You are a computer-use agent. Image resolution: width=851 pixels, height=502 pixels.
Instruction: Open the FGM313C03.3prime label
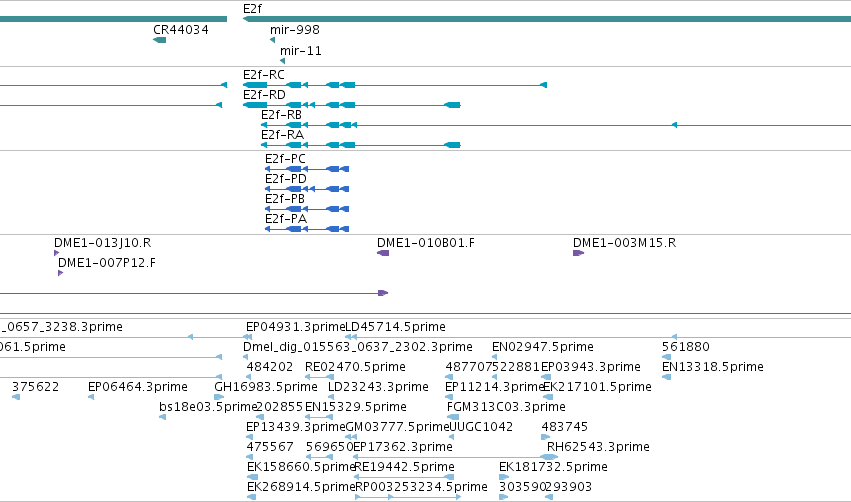[x=506, y=408]
